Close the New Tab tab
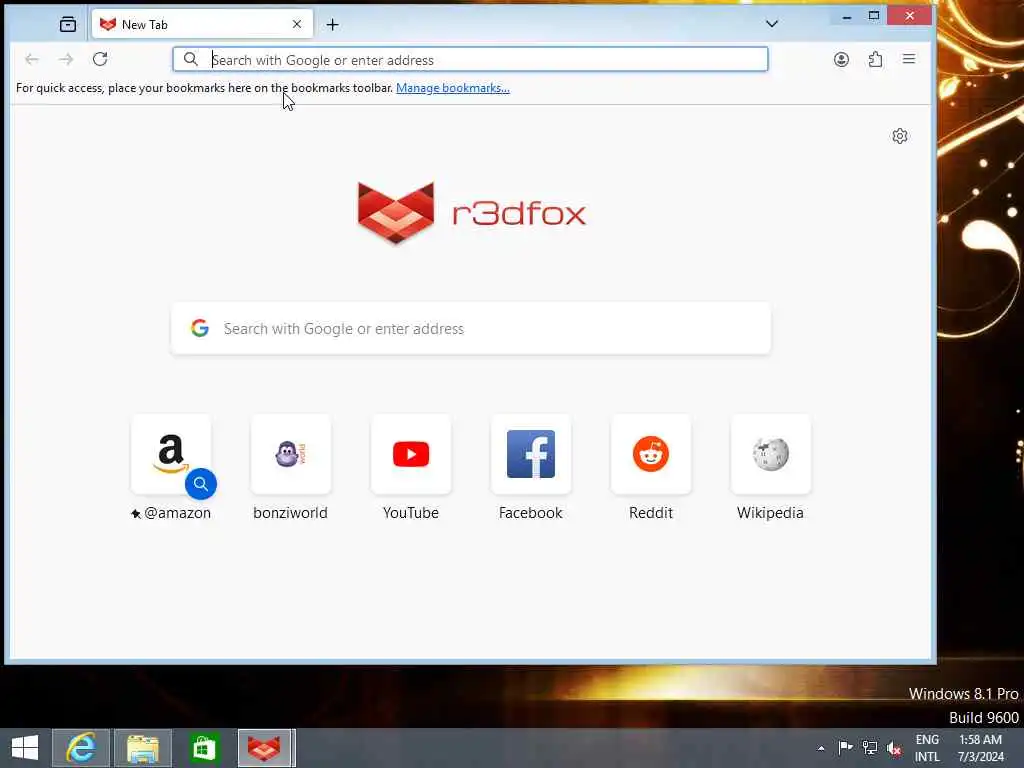The image size is (1024, 768). click(297, 24)
